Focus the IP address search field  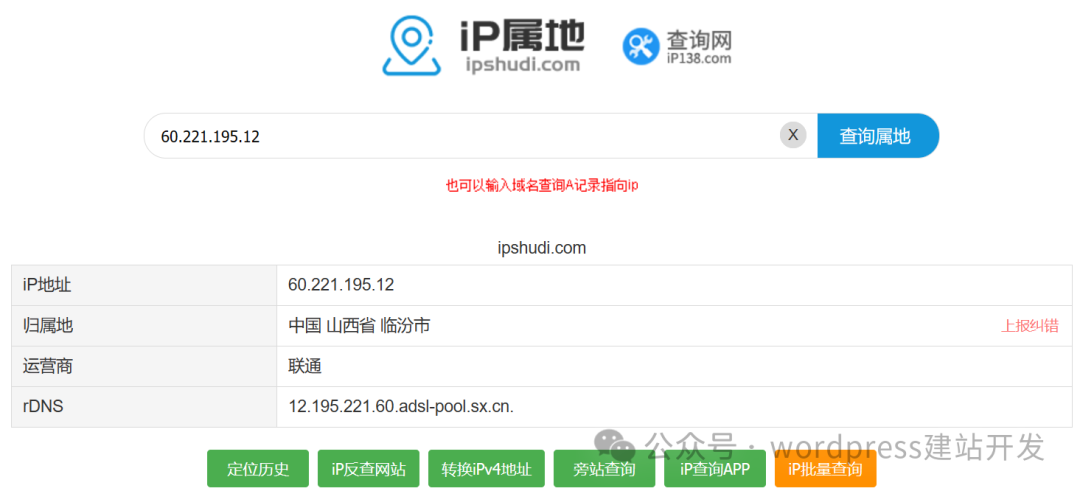pos(460,136)
